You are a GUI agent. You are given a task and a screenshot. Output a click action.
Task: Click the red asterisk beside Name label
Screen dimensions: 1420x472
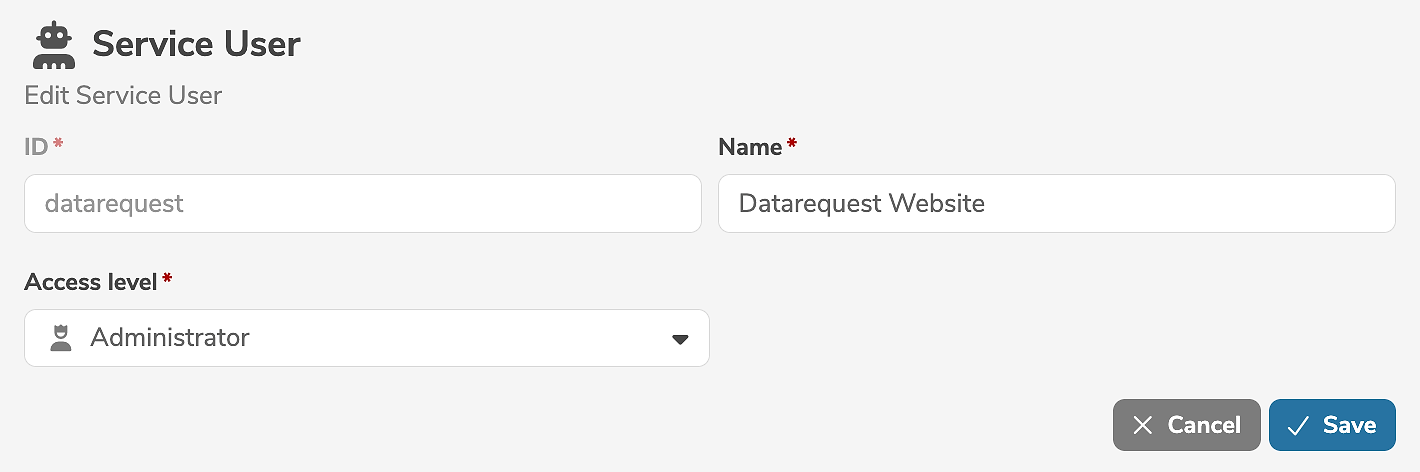[792, 146]
